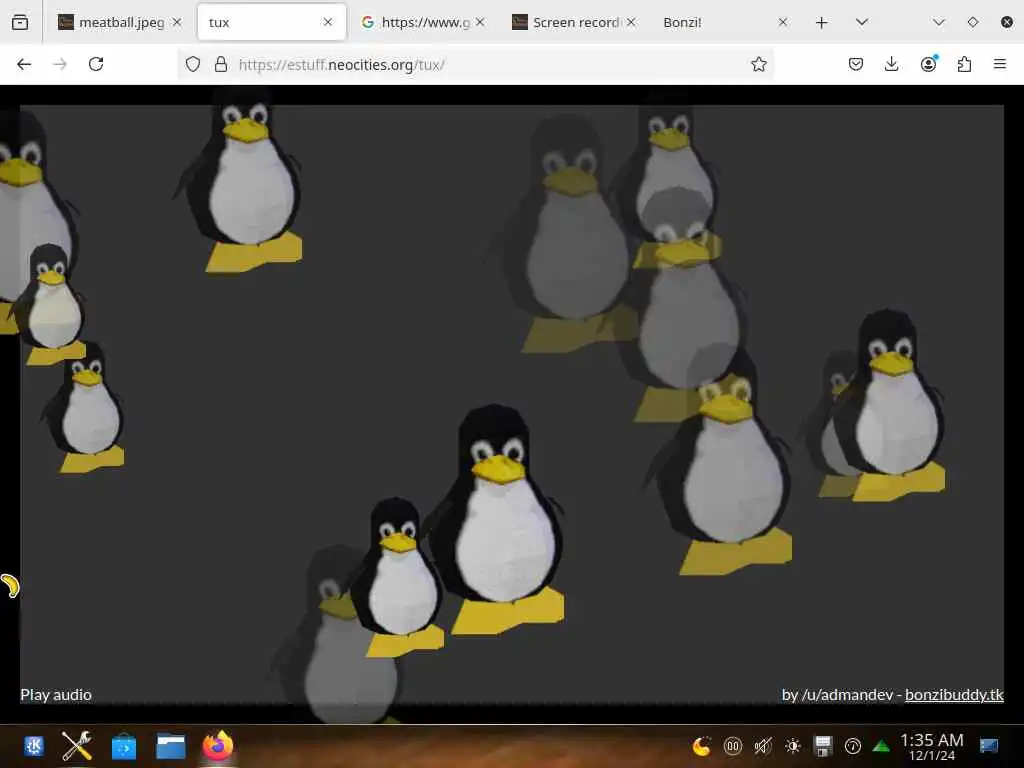
Task: Open a new tab with plus button
Action: [822, 22]
